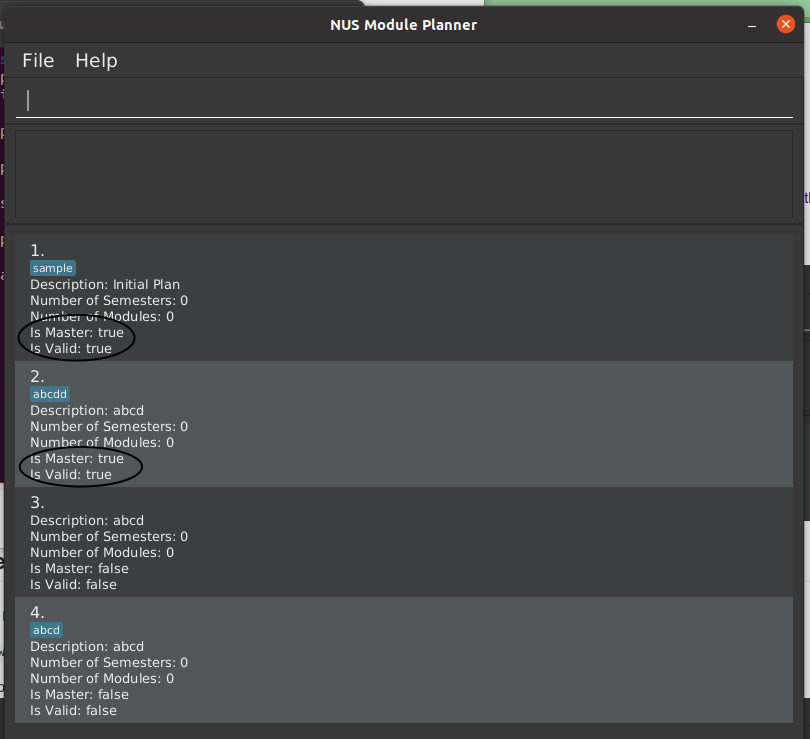Click 'Description: Initial Plan' in plan 1
The height and width of the screenshot is (739, 810).
coord(105,285)
